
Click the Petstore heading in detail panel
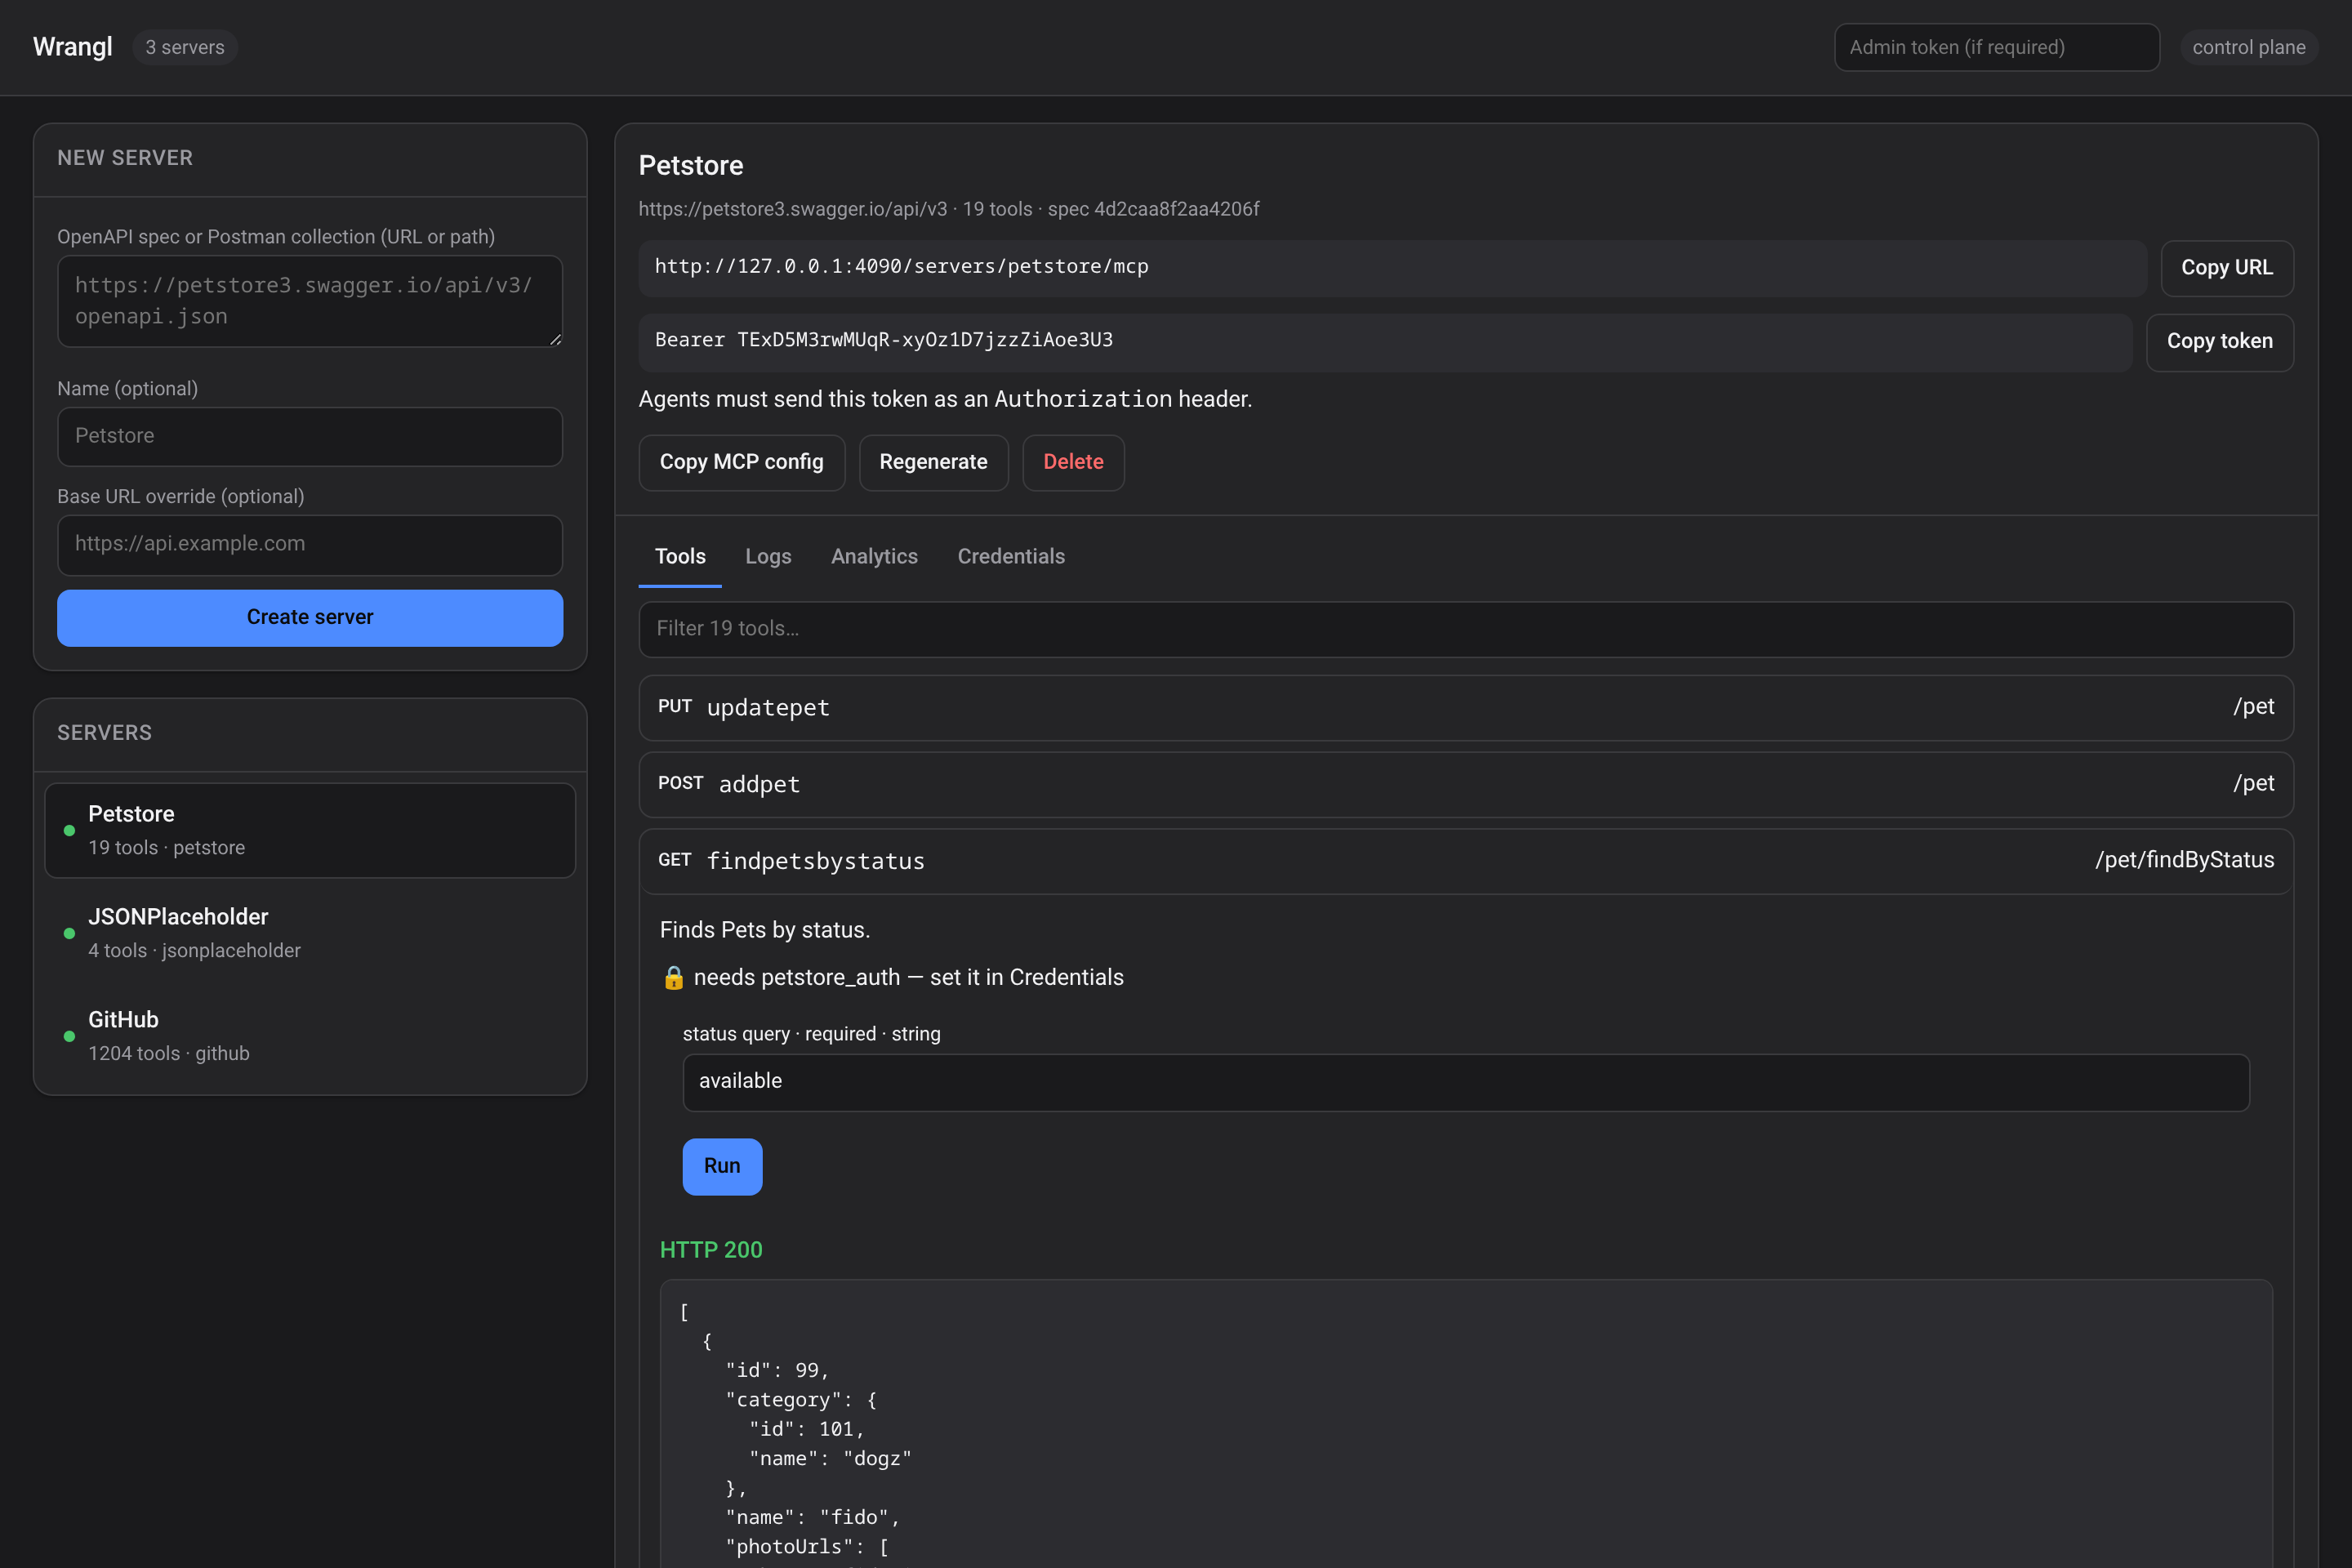coord(691,165)
